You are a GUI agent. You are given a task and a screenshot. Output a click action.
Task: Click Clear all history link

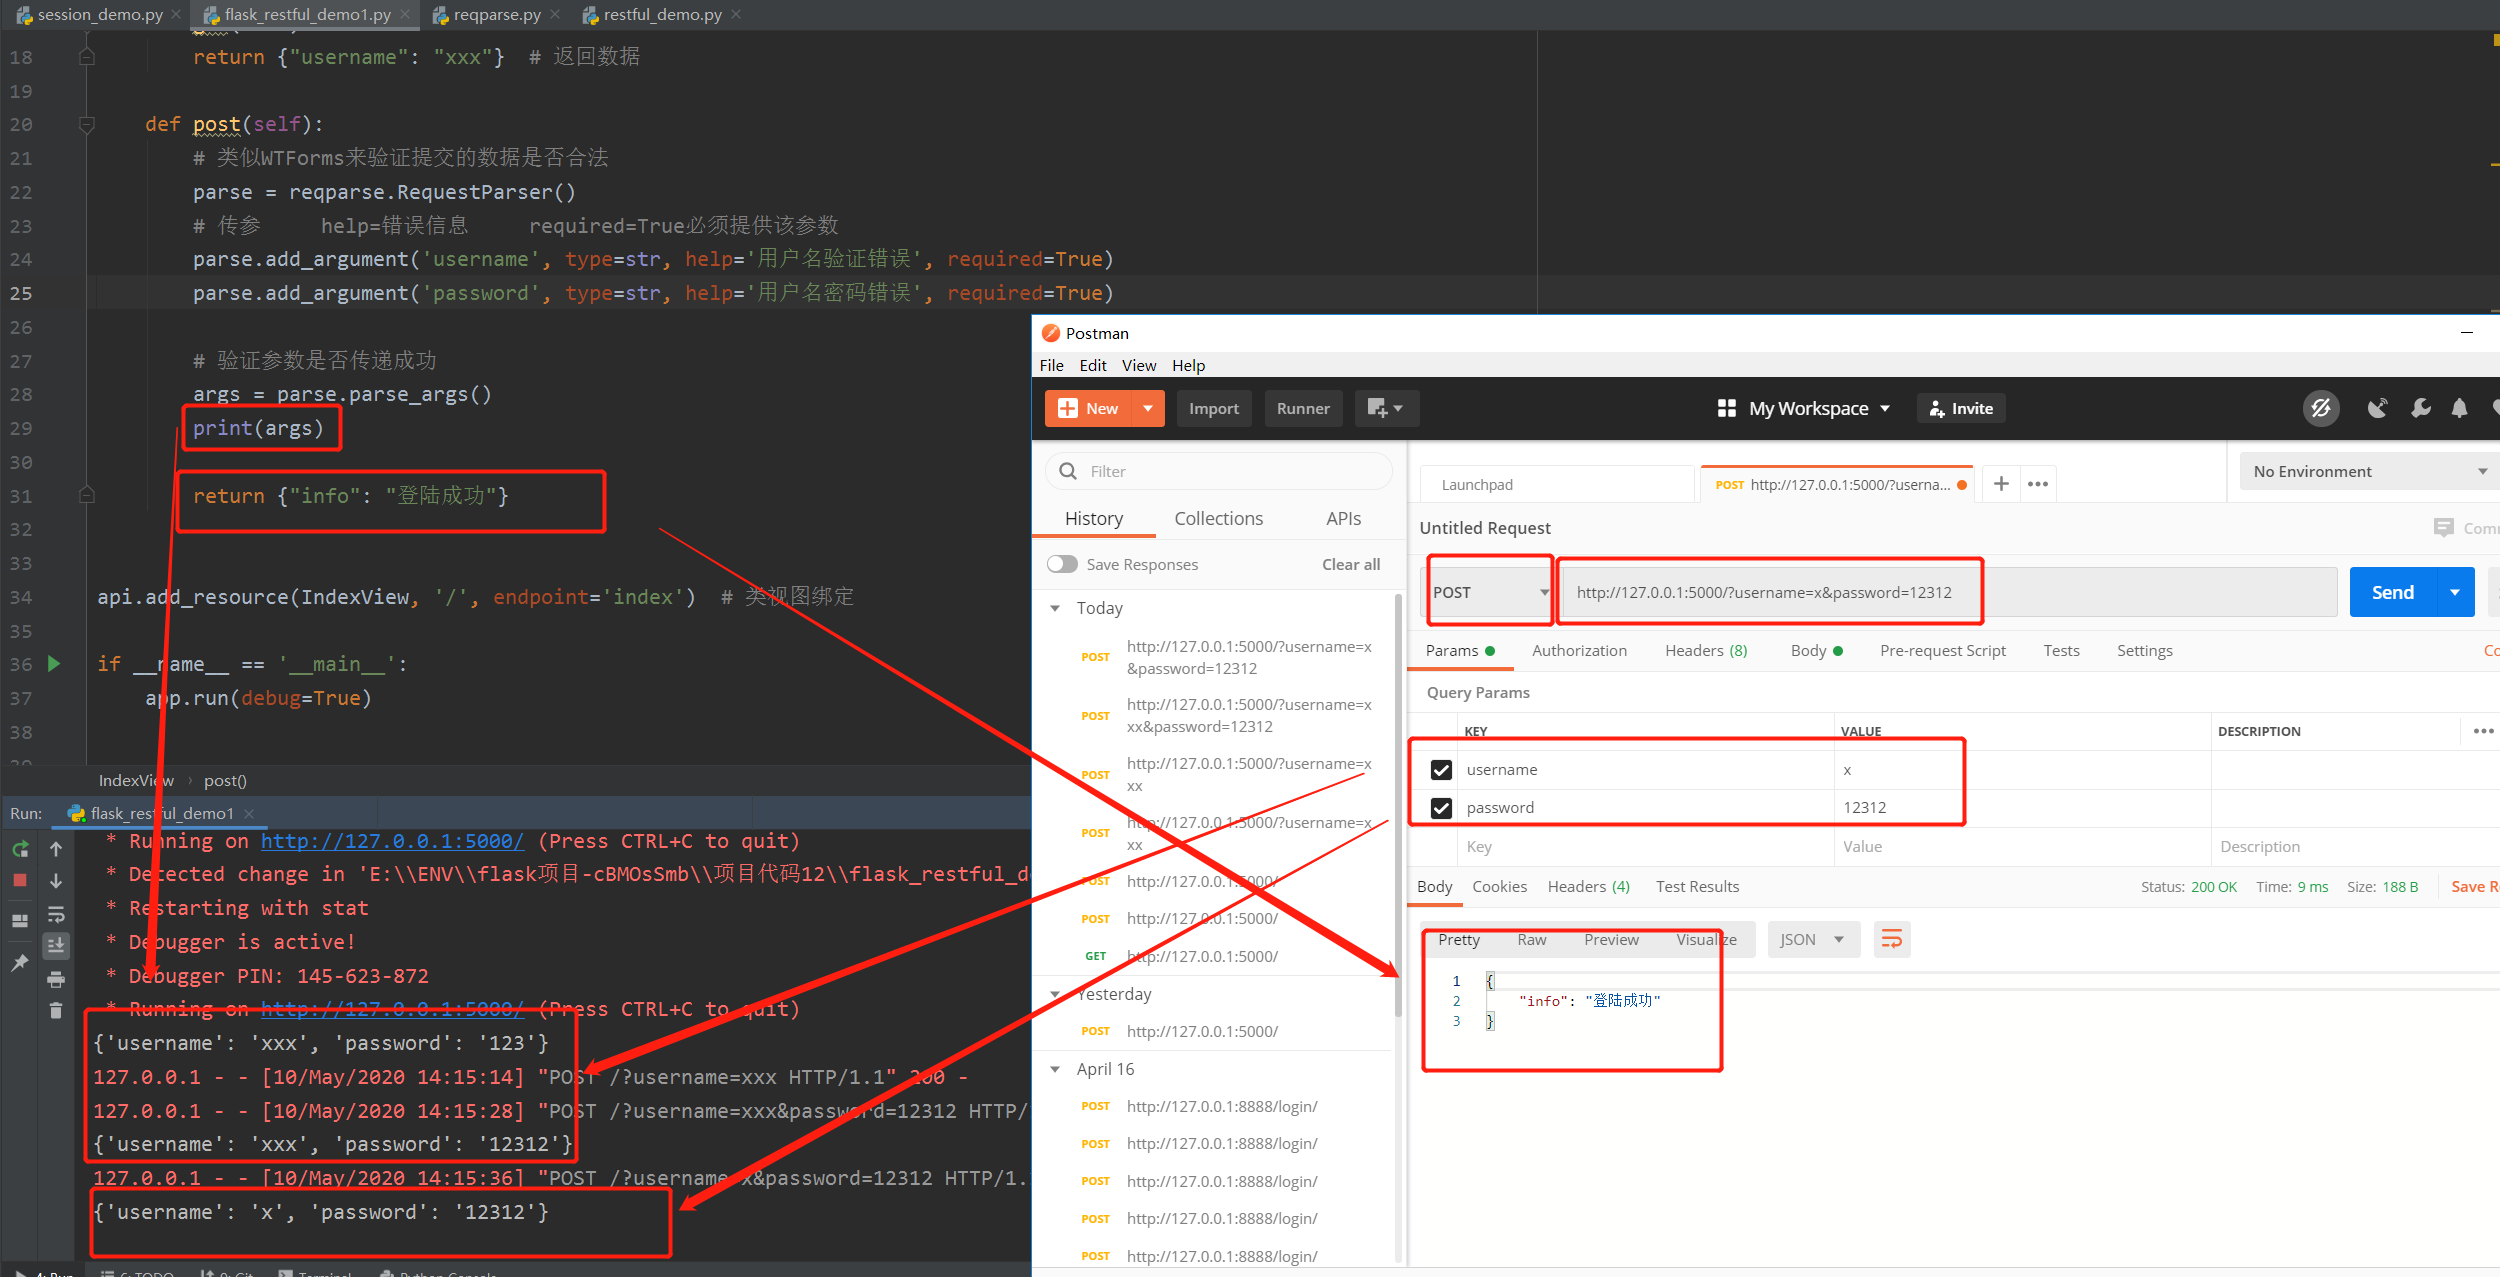click(1350, 564)
